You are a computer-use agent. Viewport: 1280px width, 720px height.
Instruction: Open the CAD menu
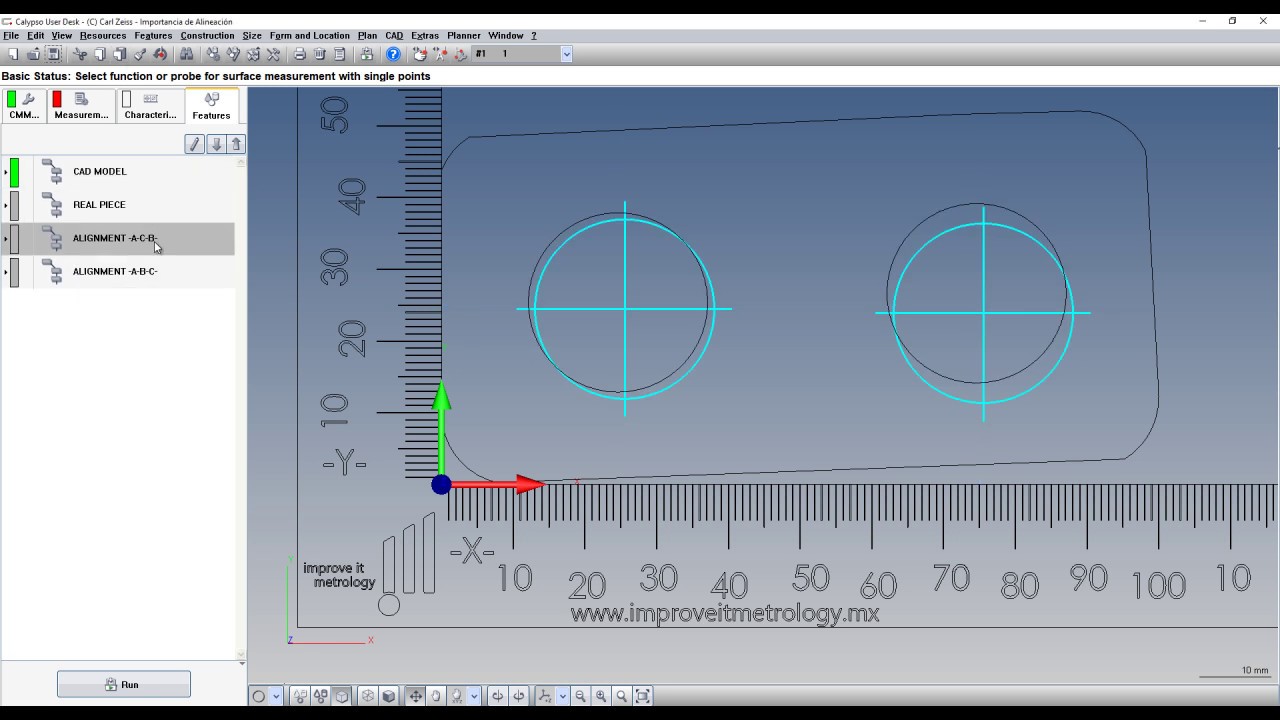click(394, 35)
